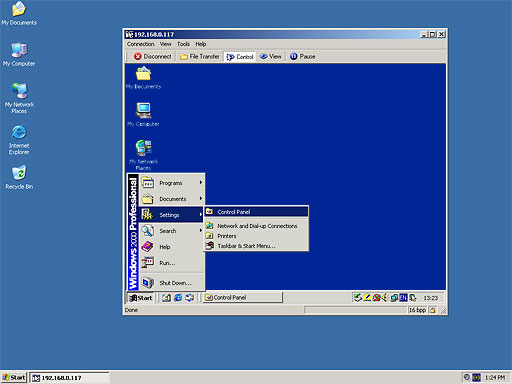
Task: Expand the Programs submenu
Action: pyautogui.click(x=171, y=183)
